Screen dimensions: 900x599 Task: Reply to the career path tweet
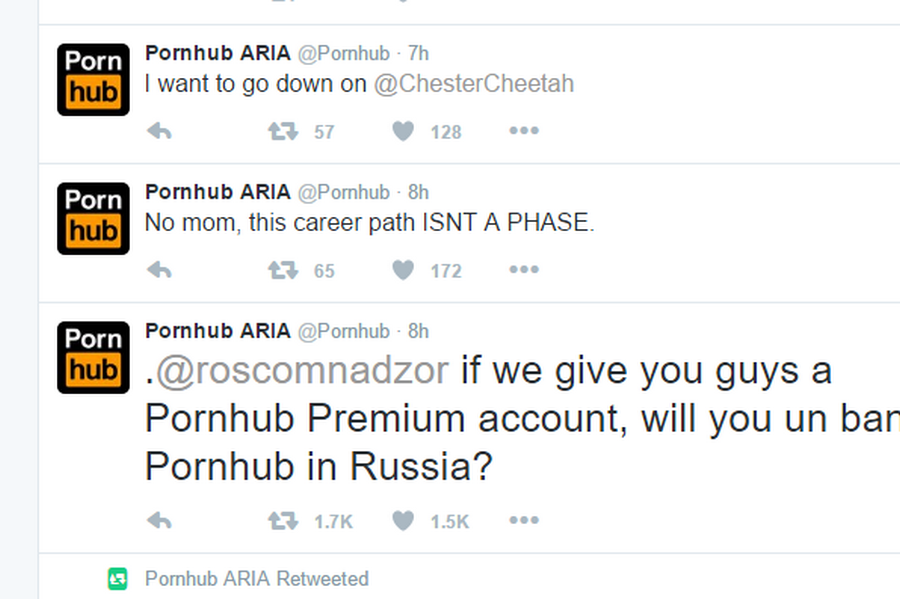(159, 270)
